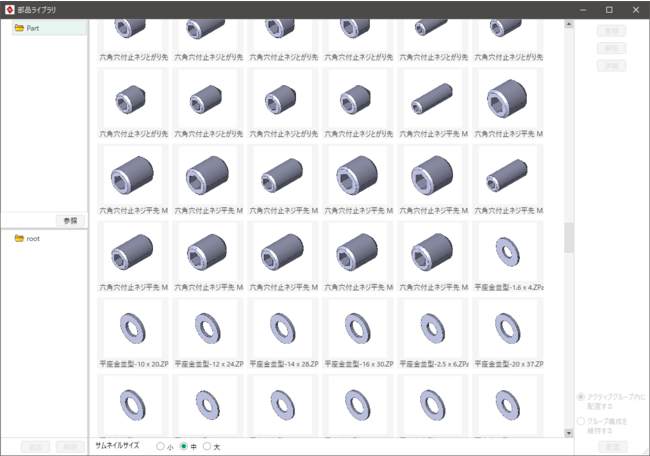Click the 参照 browse button
The width and height of the screenshot is (650, 456).
click(70, 221)
